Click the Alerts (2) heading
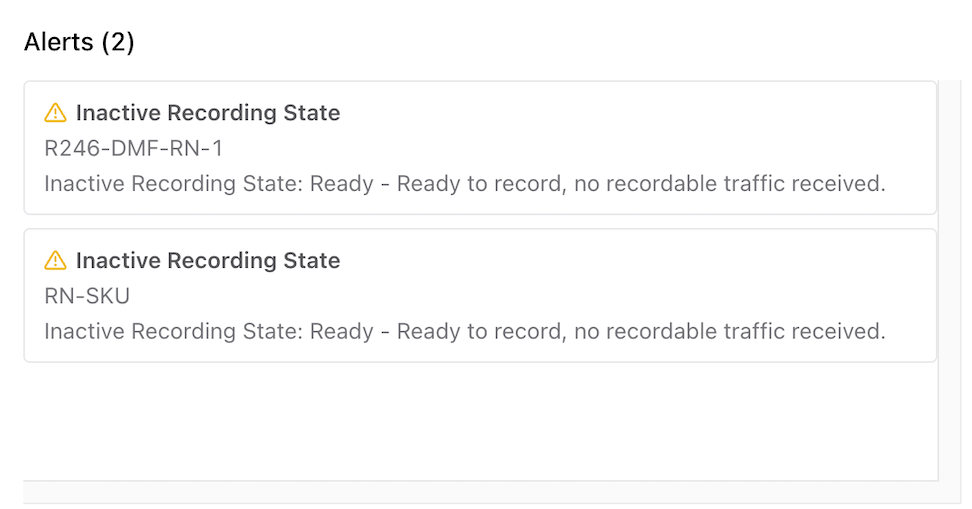 [x=79, y=42]
